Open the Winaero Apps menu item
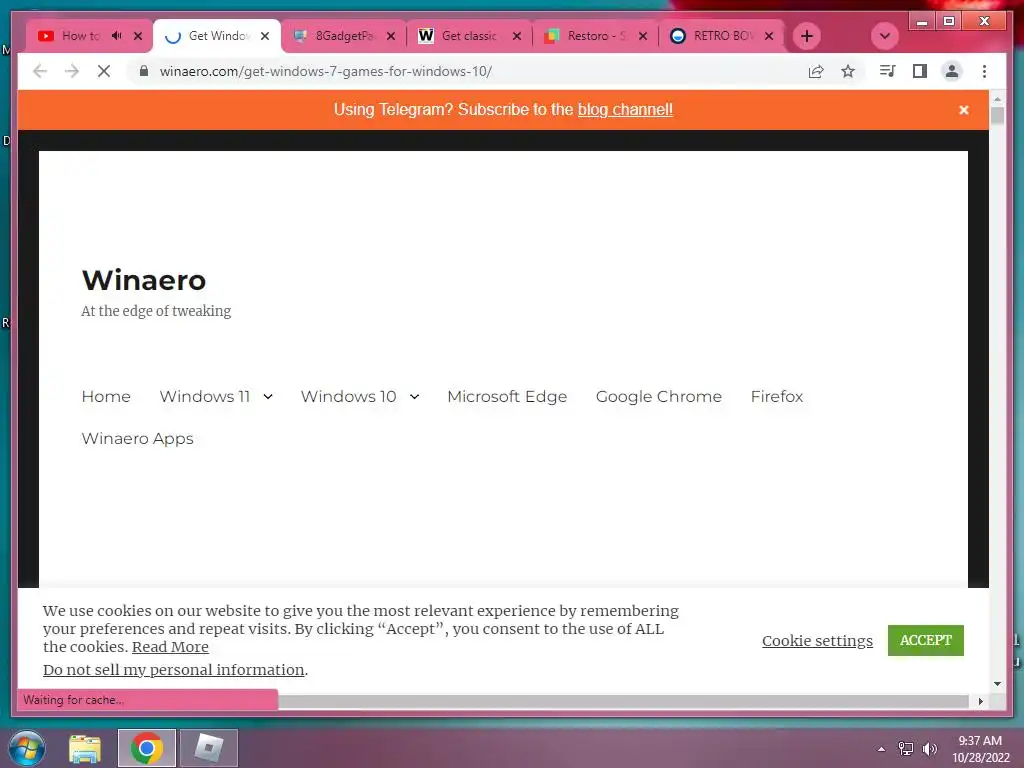 point(137,438)
